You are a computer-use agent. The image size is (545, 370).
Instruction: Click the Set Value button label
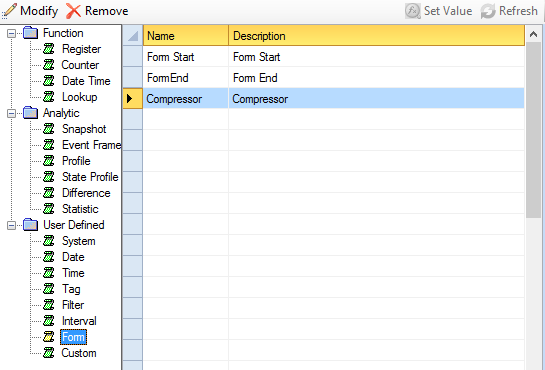click(x=448, y=11)
